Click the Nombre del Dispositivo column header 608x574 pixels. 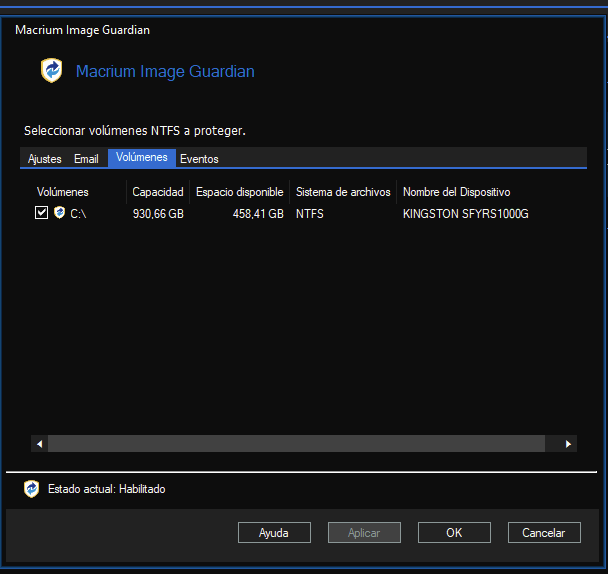(456, 192)
